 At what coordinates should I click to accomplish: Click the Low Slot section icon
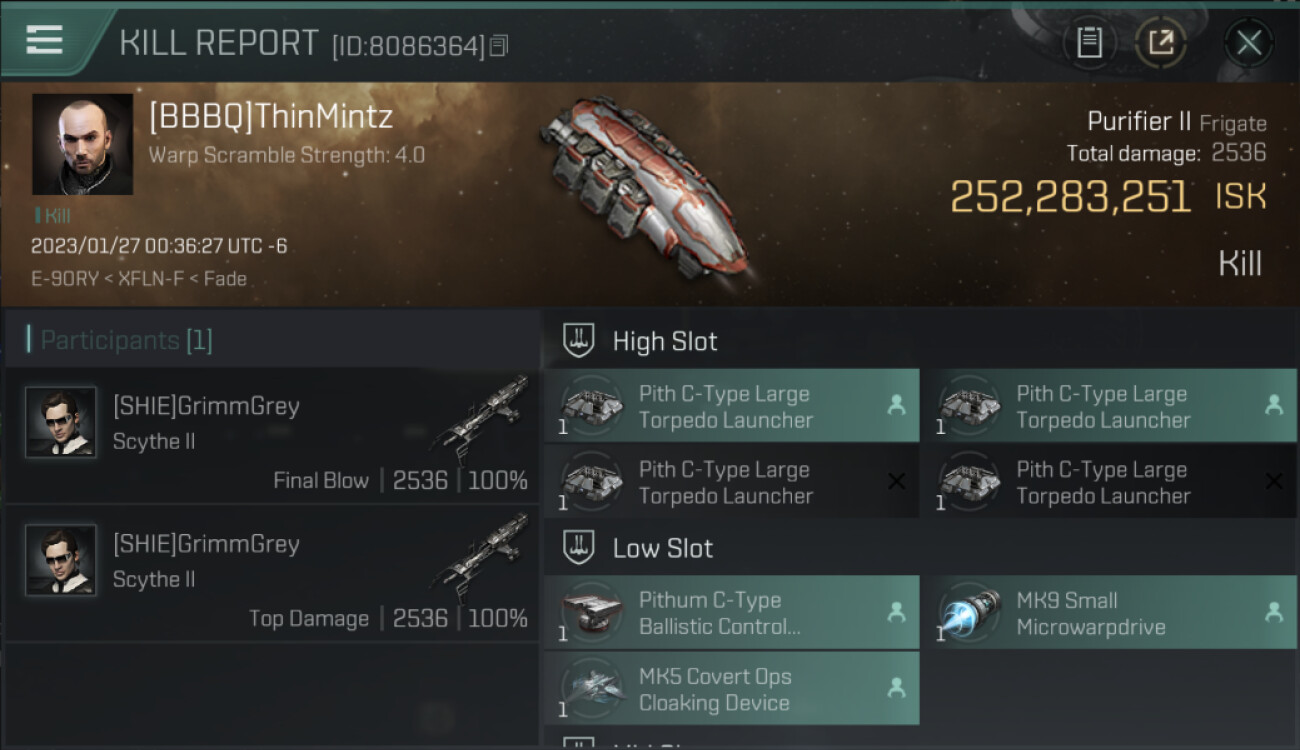pyautogui.click(x=578, y=547)
